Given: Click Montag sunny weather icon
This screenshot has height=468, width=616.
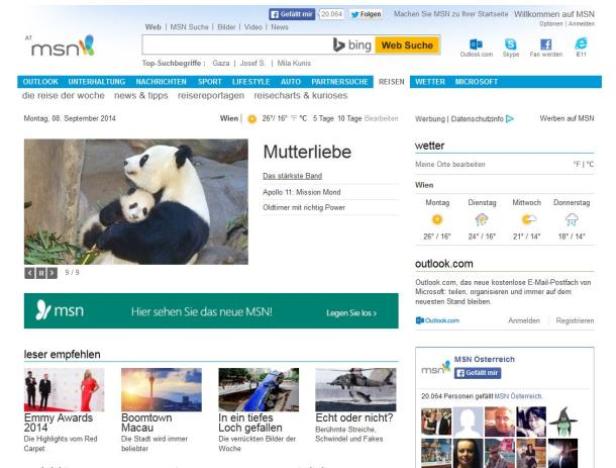Looking at the screenshot, I should click(x=437, y=220).
